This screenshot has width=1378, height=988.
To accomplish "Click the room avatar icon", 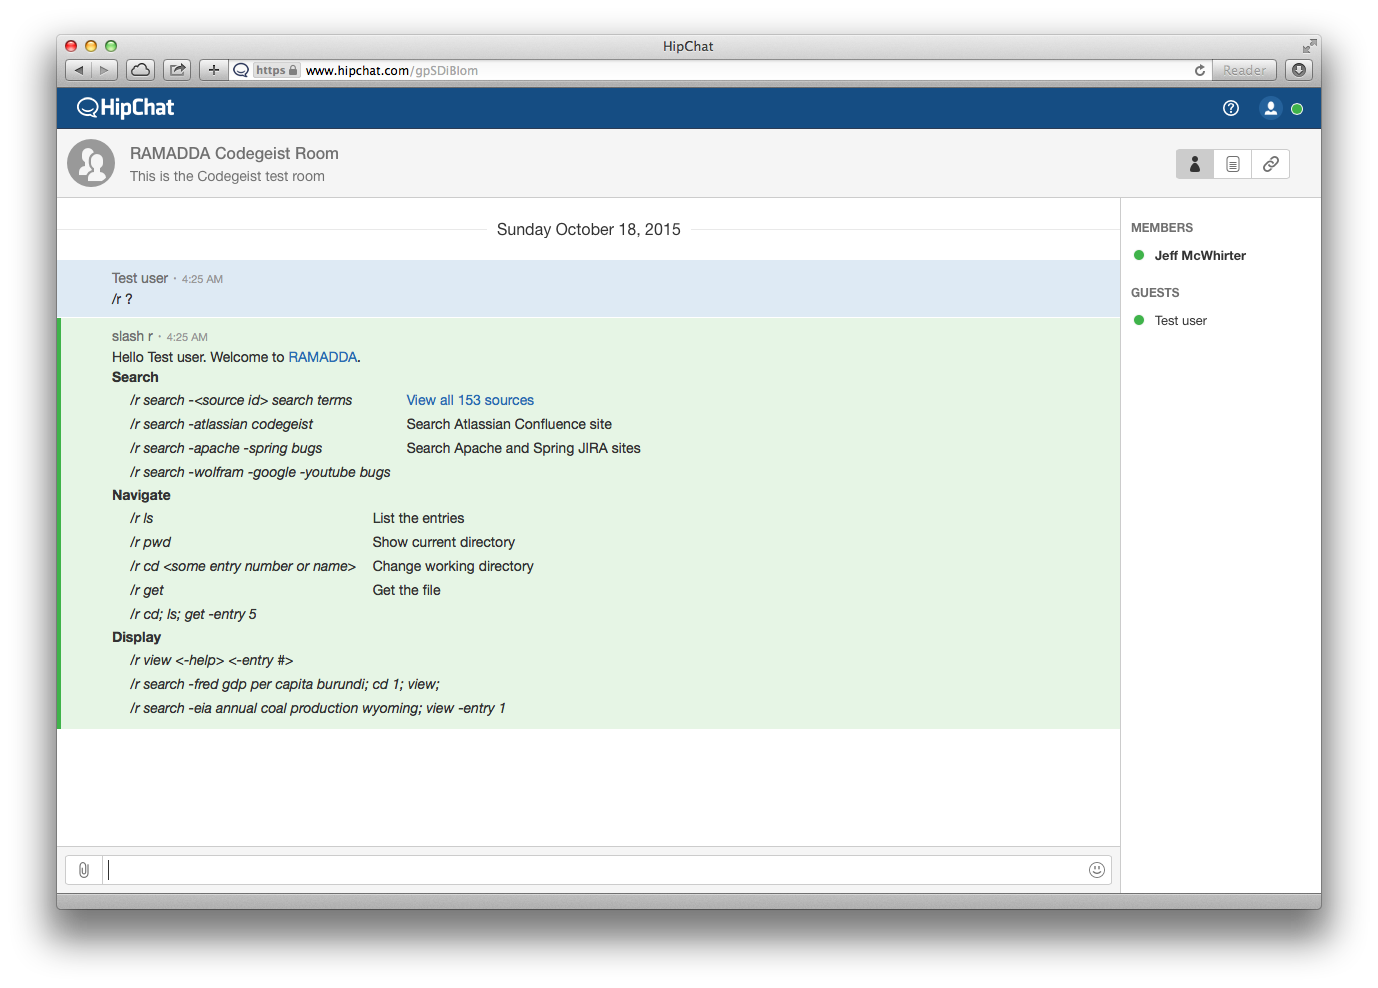I will click(91, 163).
